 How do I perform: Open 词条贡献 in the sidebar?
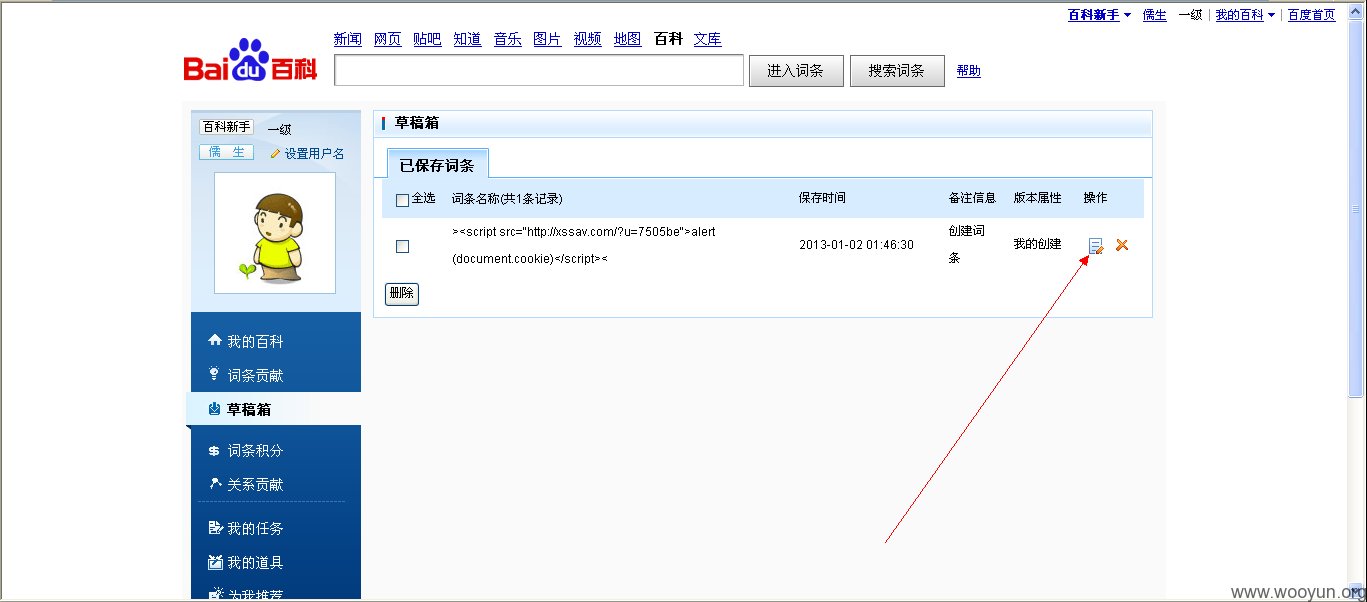pyautogui.click(x=255, y=375)
